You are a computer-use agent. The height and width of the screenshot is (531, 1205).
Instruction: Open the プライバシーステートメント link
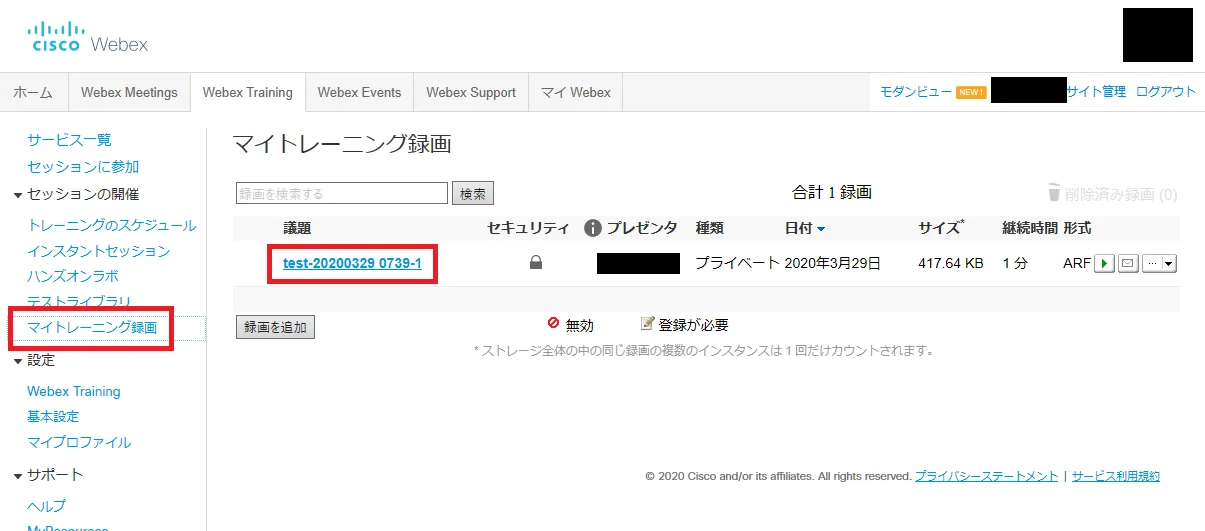click(986, 477)
